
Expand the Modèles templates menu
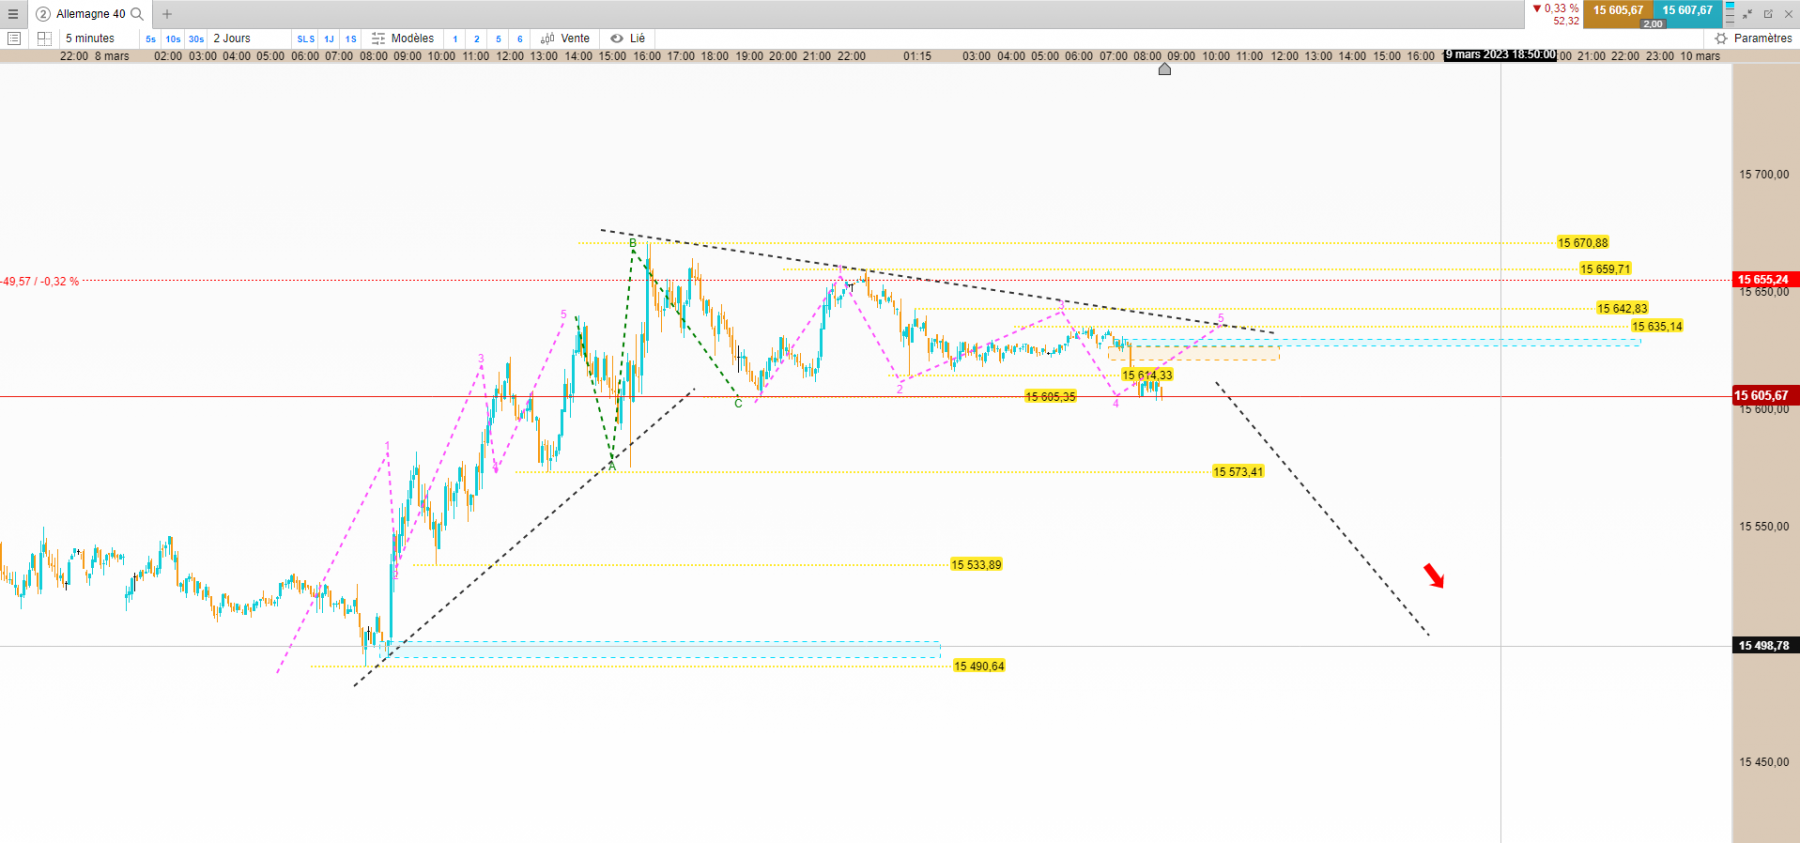(x=403, y=38)
